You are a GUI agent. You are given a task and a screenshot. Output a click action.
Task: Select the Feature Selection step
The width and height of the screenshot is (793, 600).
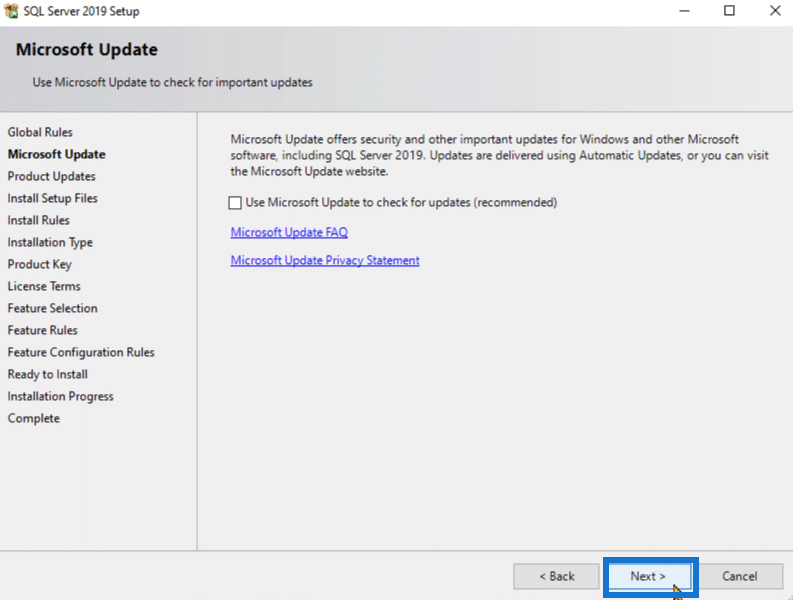click(x=53, y=308)
